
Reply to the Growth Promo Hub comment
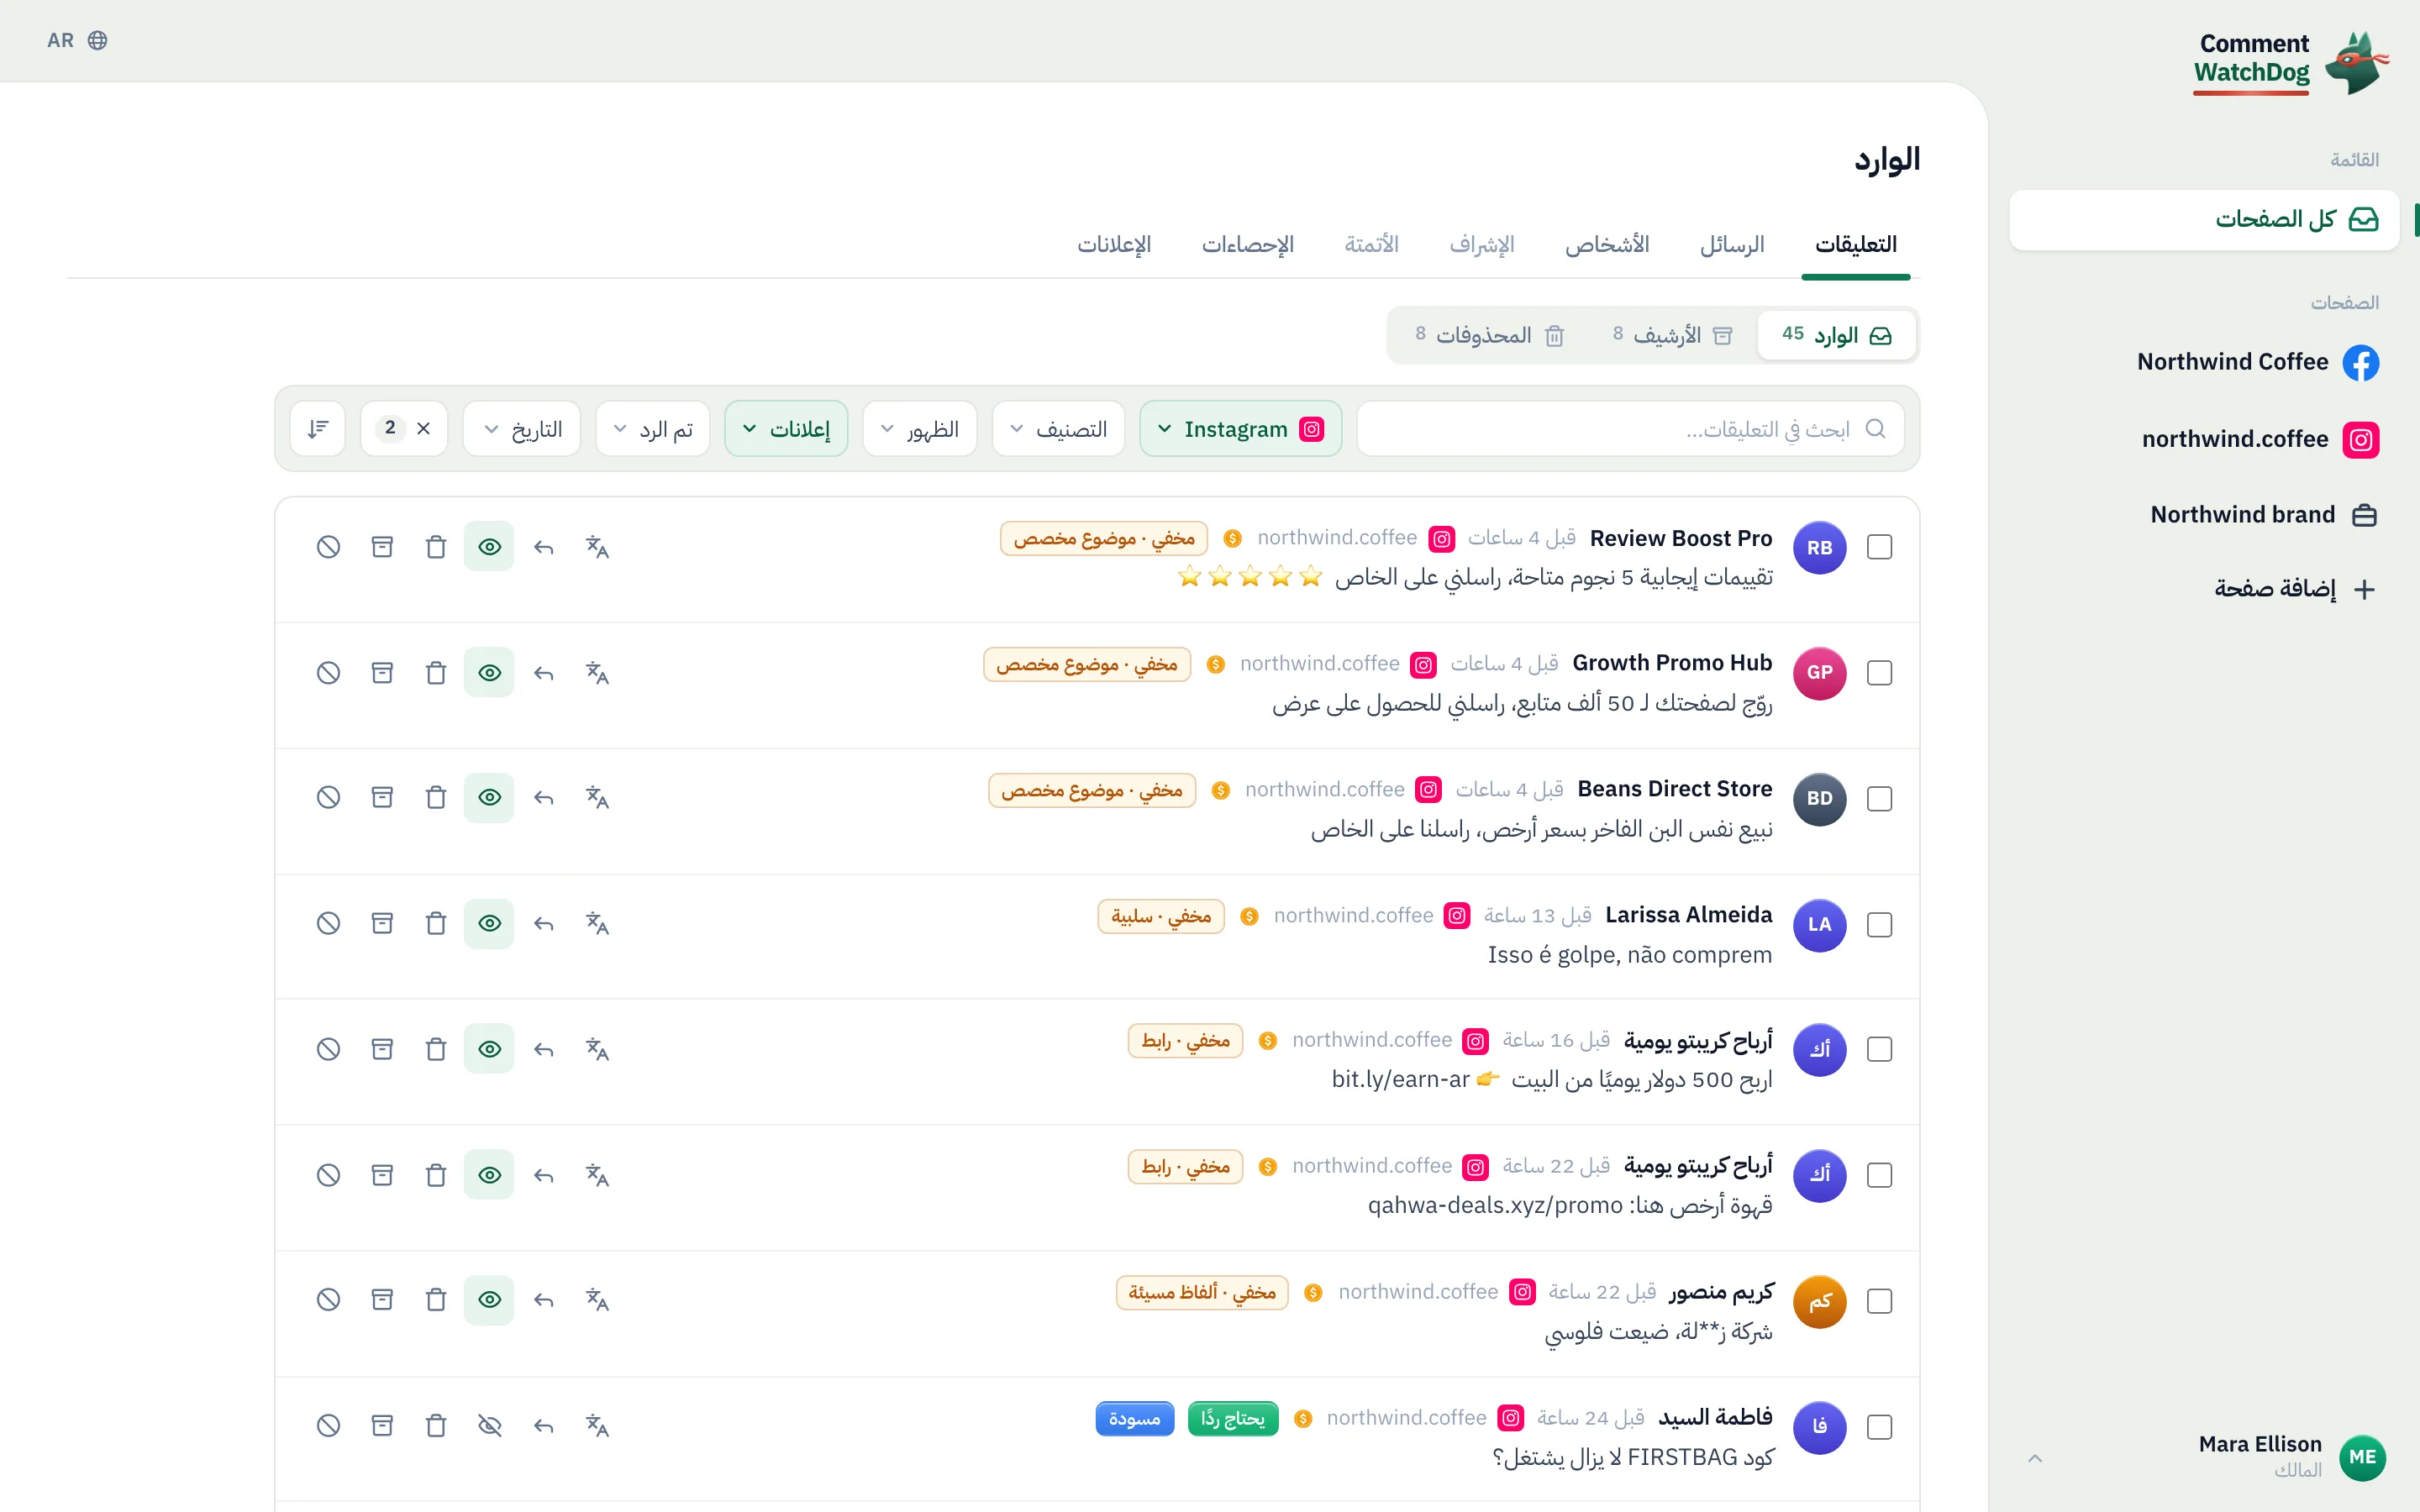pyautogui.click(x=543, y=673)
